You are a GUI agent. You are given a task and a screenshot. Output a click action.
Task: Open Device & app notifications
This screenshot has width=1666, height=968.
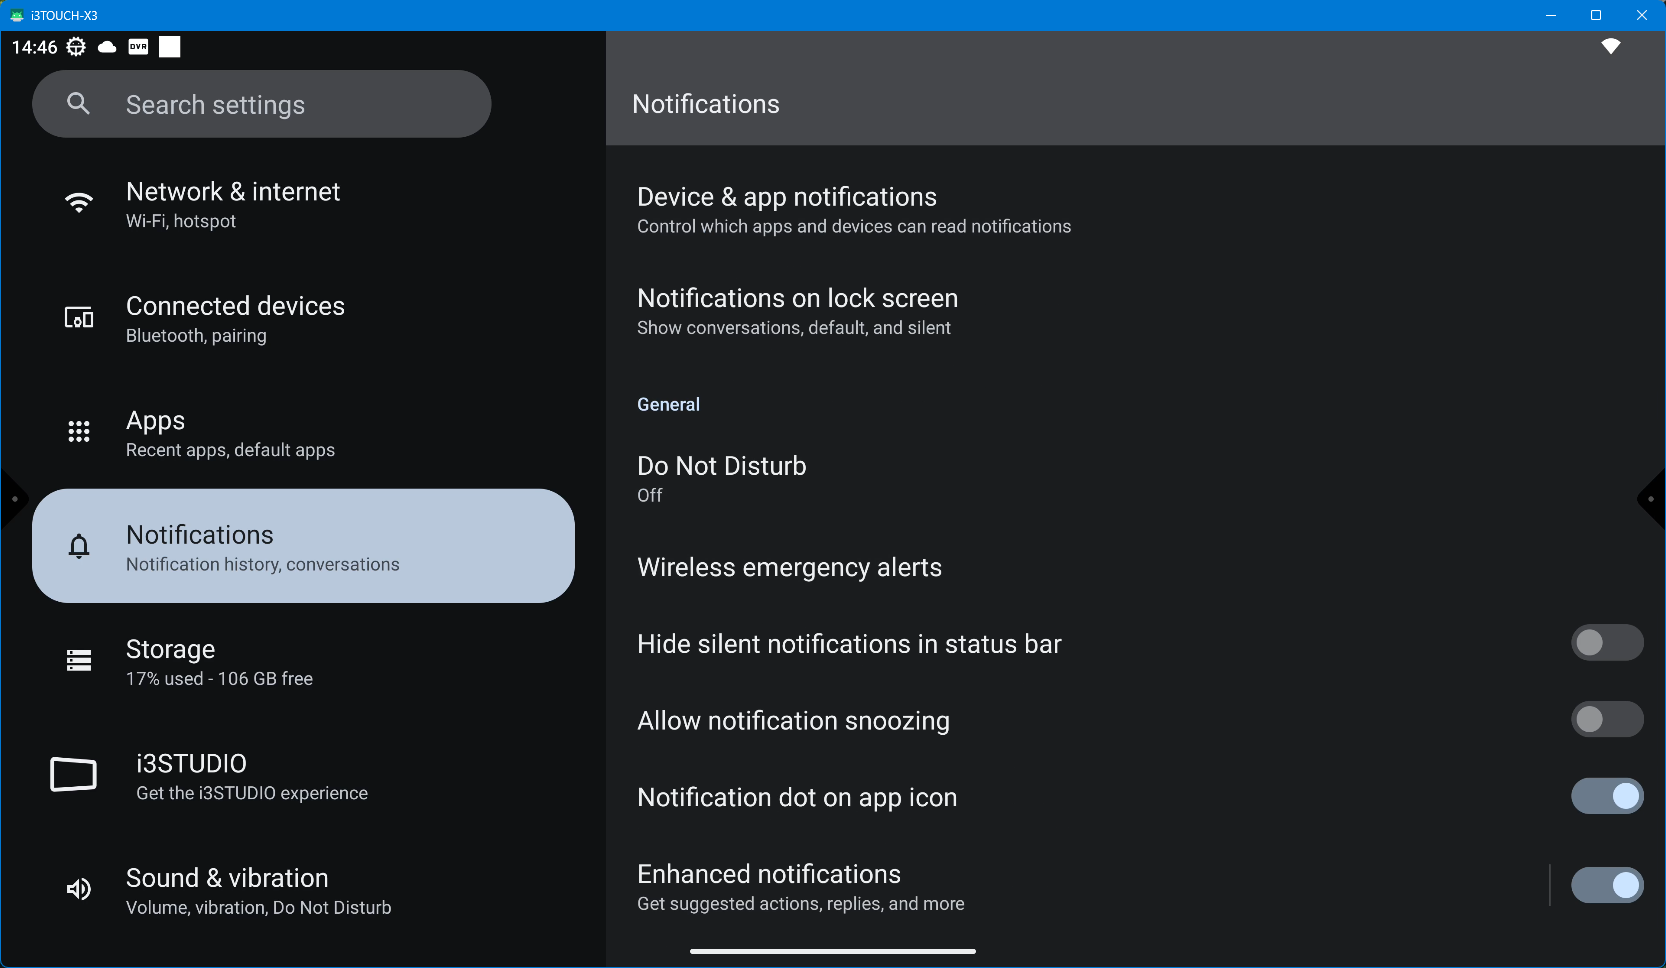tap(853, 210)
